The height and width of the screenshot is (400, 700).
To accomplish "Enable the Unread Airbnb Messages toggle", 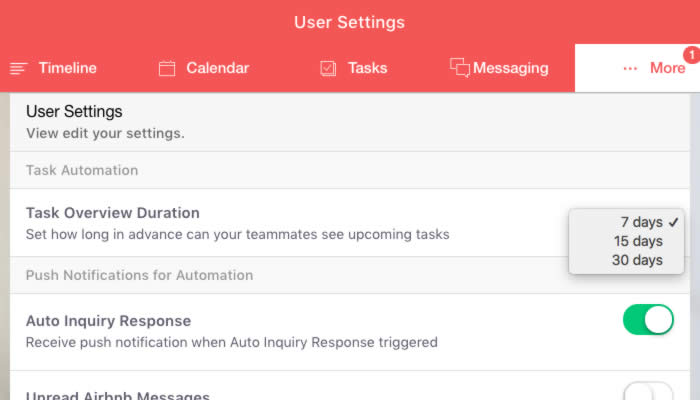I will pyautogui.click(x=648, y=392).
